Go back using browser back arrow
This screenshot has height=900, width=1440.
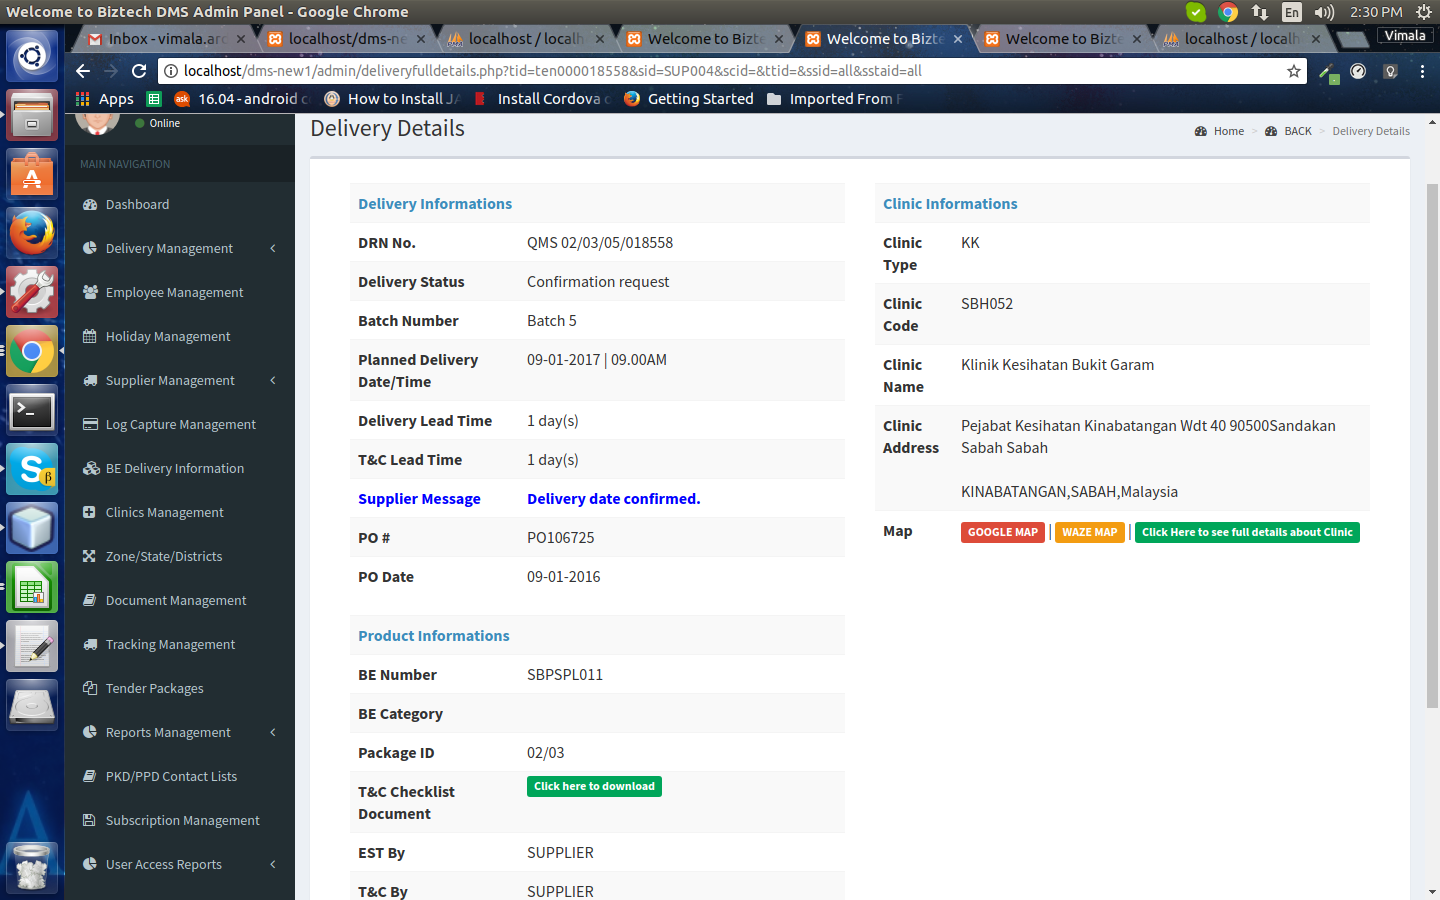(83, 71)
